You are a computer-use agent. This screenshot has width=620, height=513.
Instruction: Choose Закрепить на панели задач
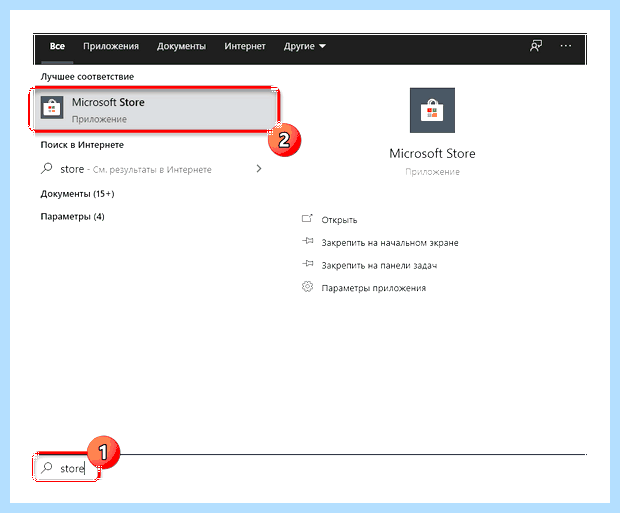point(379,265)
